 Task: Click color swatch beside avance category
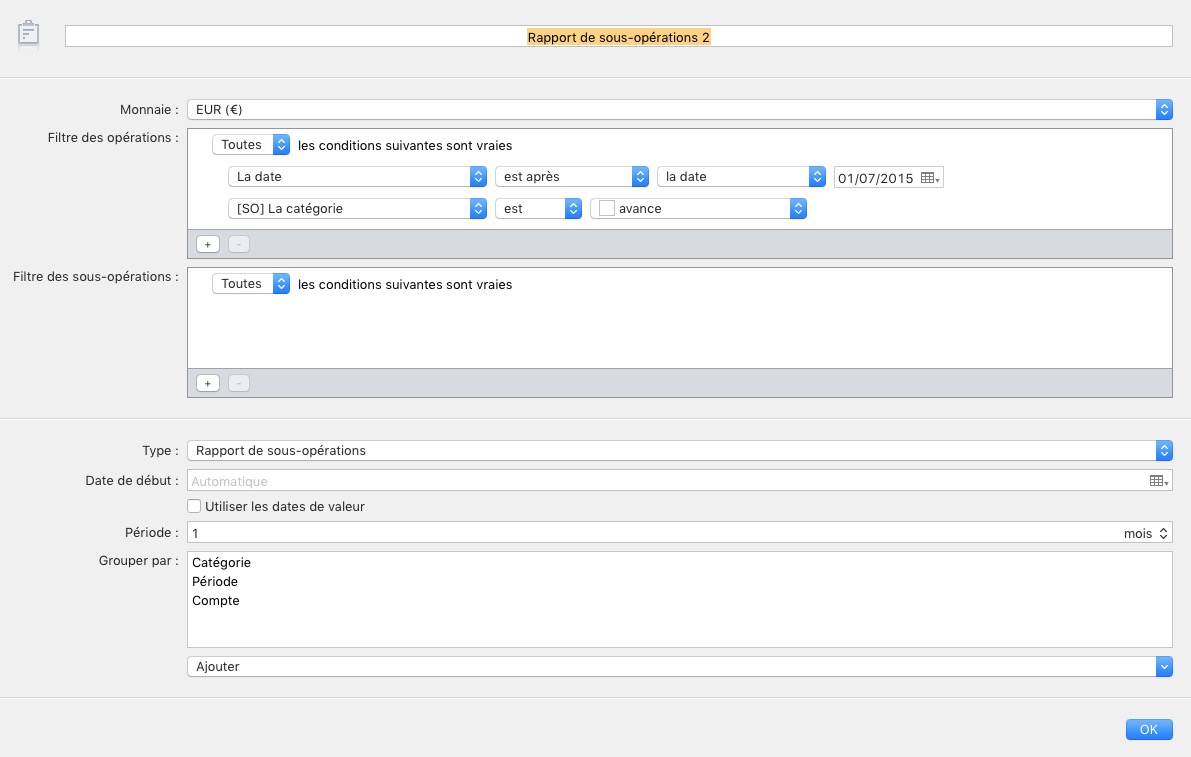tap(606, 208)
